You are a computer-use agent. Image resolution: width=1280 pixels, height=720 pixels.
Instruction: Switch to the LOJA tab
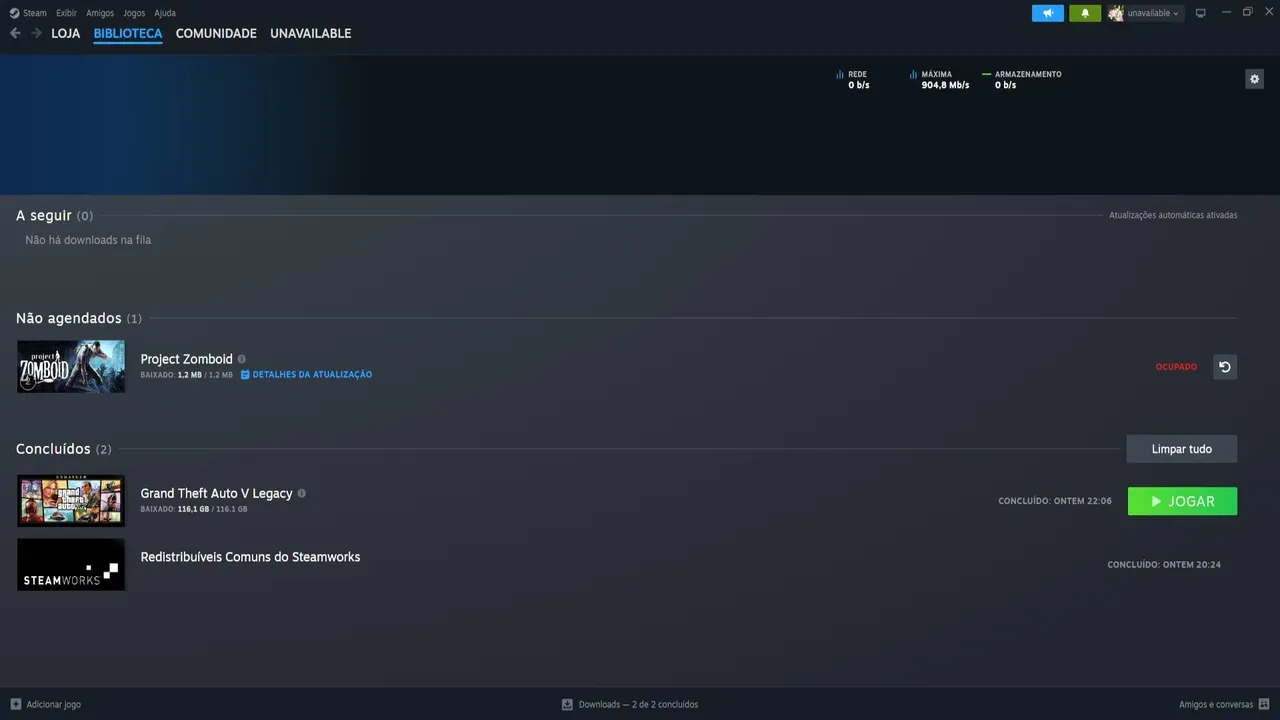click(66, 33)
